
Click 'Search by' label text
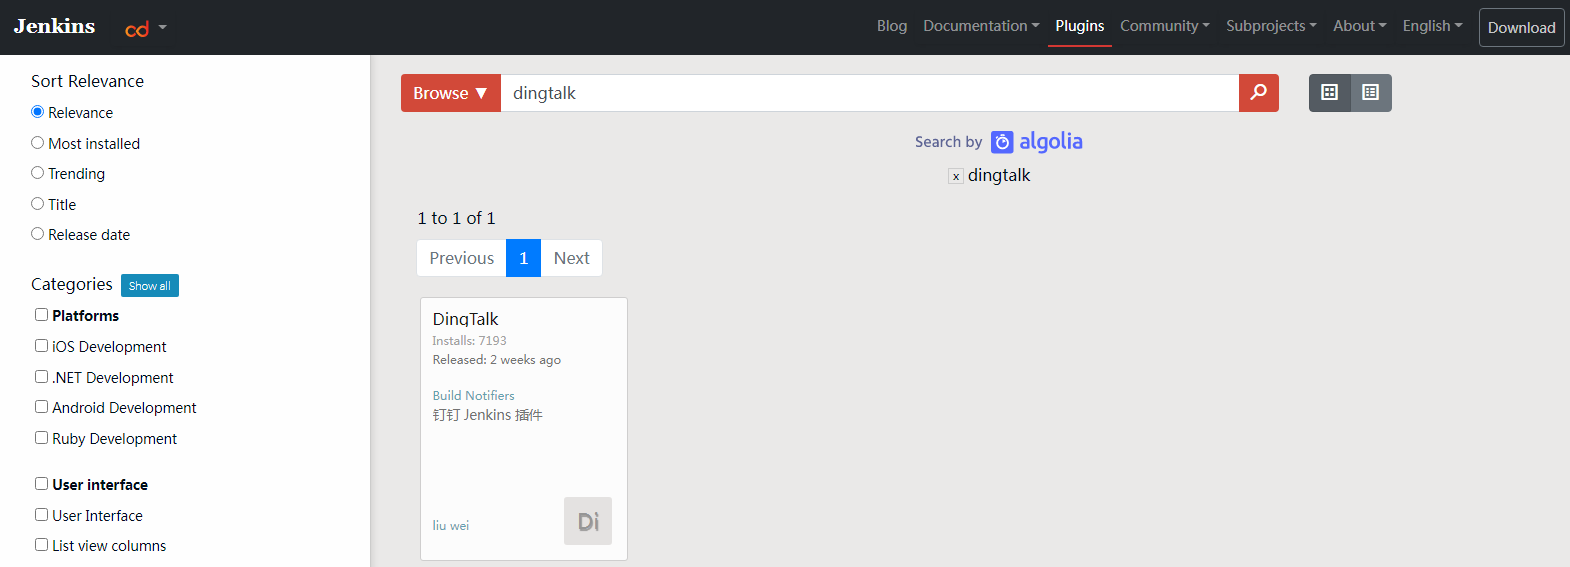948,142
